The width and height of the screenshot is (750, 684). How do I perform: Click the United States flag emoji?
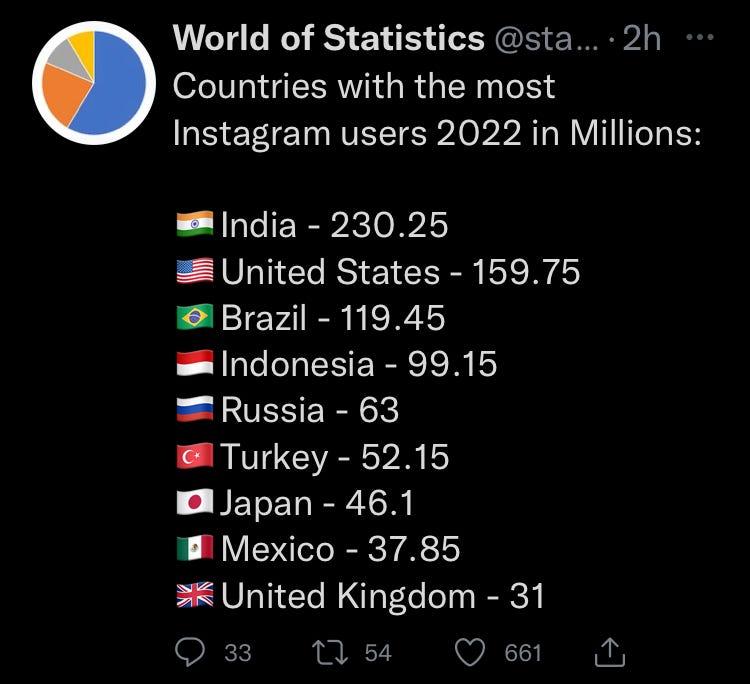coord(195,271)
